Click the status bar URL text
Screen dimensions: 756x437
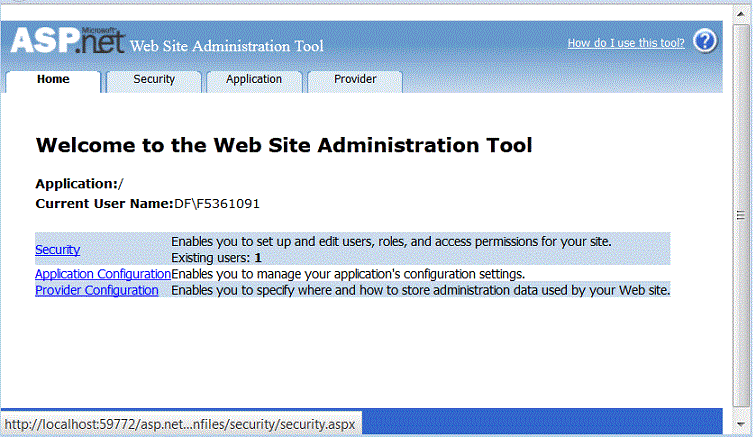(x=180, y=424)
